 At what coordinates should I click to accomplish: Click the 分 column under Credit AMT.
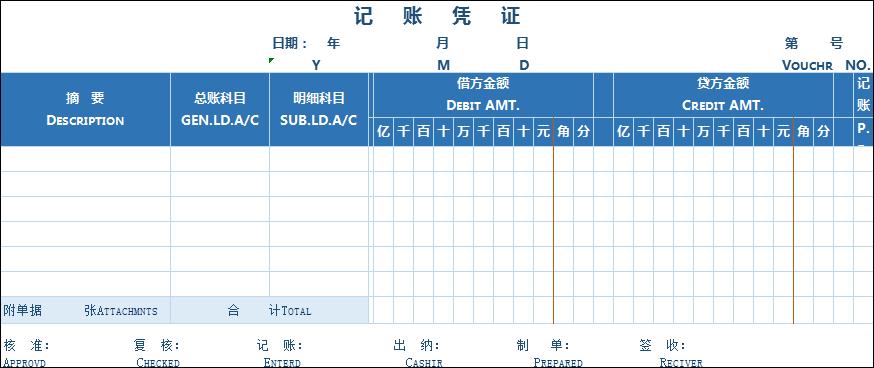[x=823, y=132]
